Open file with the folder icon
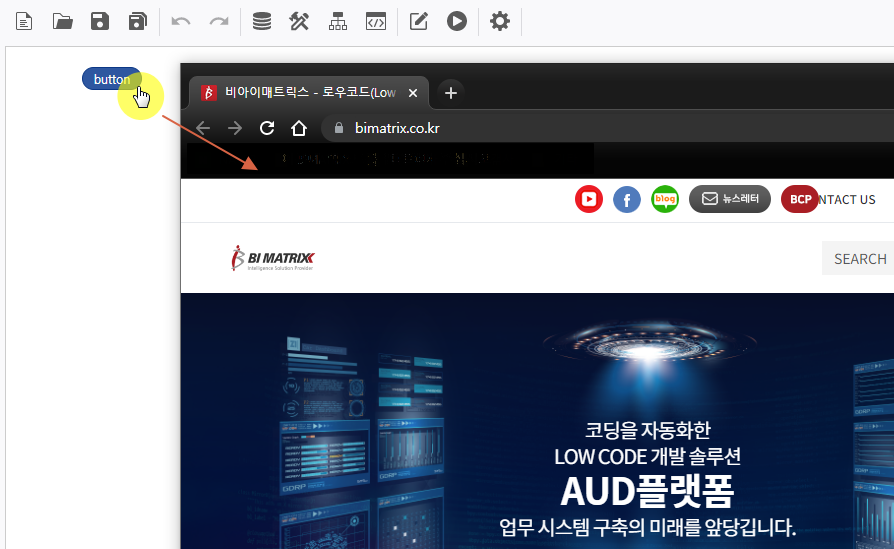894x549 pixels. coord(62,22)
